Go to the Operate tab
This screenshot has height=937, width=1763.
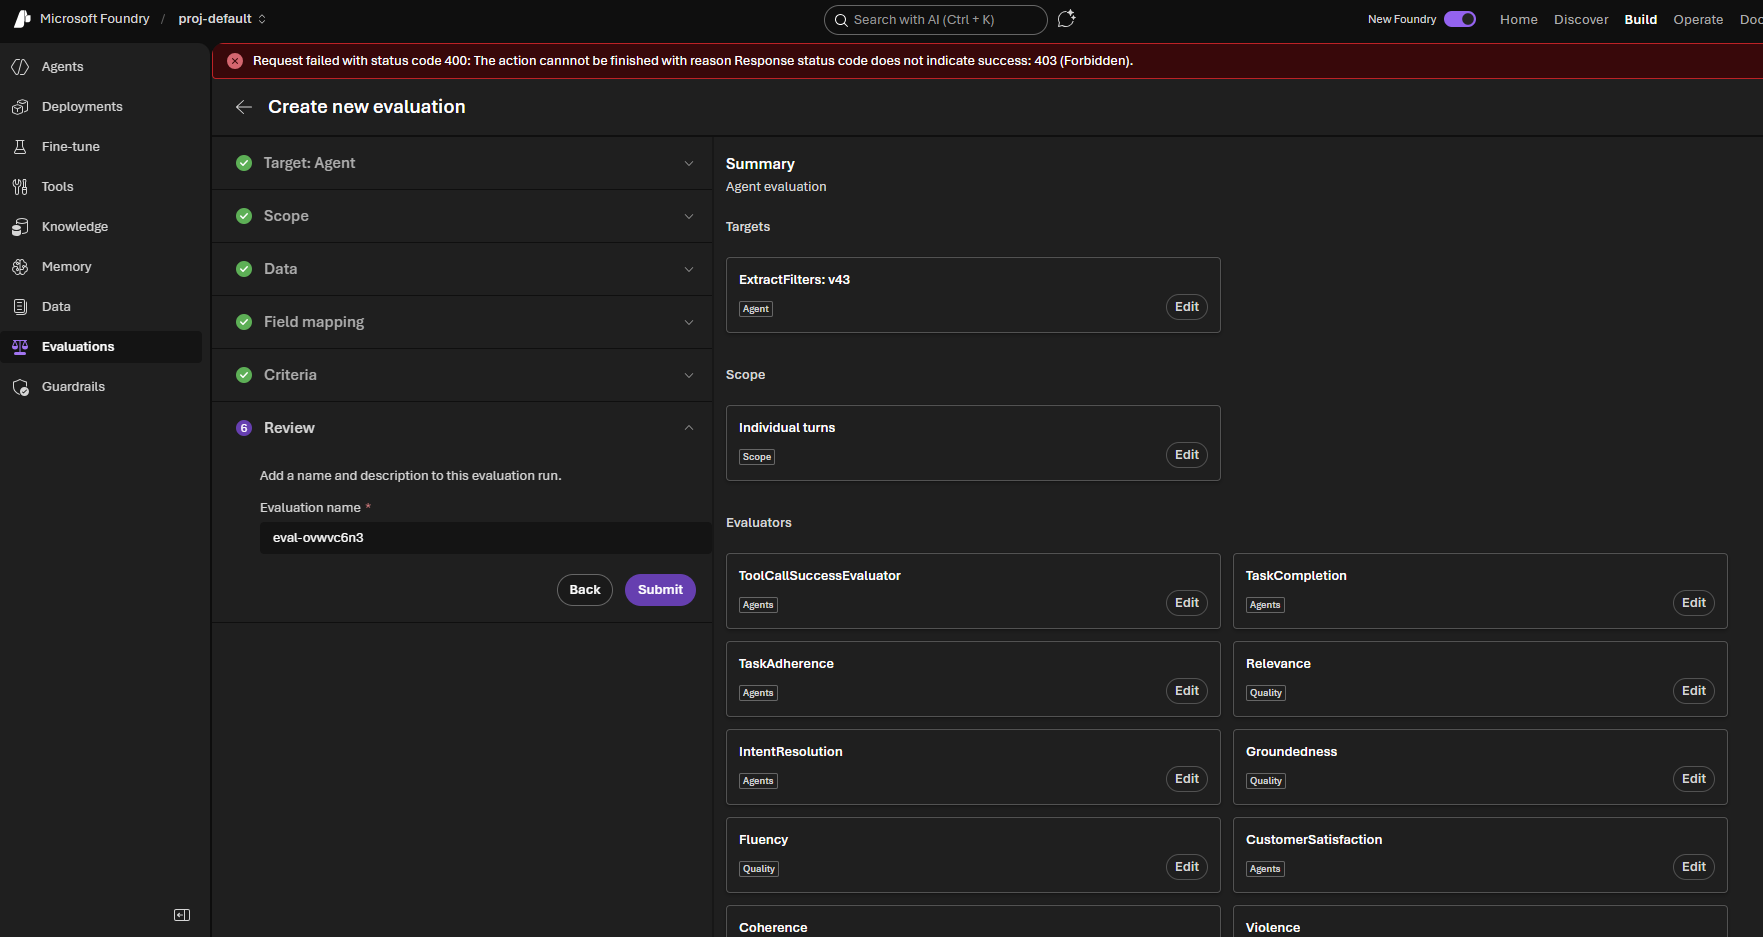tap(1698, 19)
